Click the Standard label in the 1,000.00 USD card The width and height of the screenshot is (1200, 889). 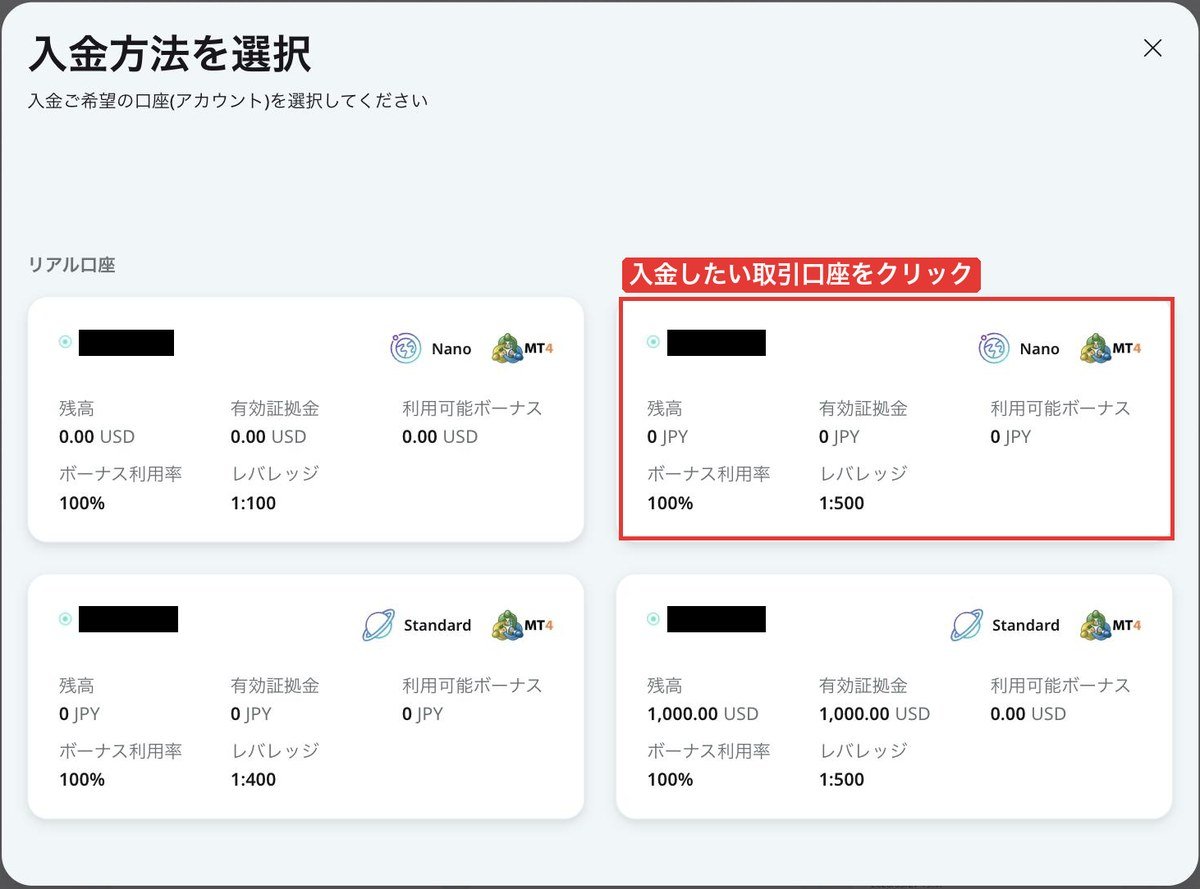tap(1025, 625)
